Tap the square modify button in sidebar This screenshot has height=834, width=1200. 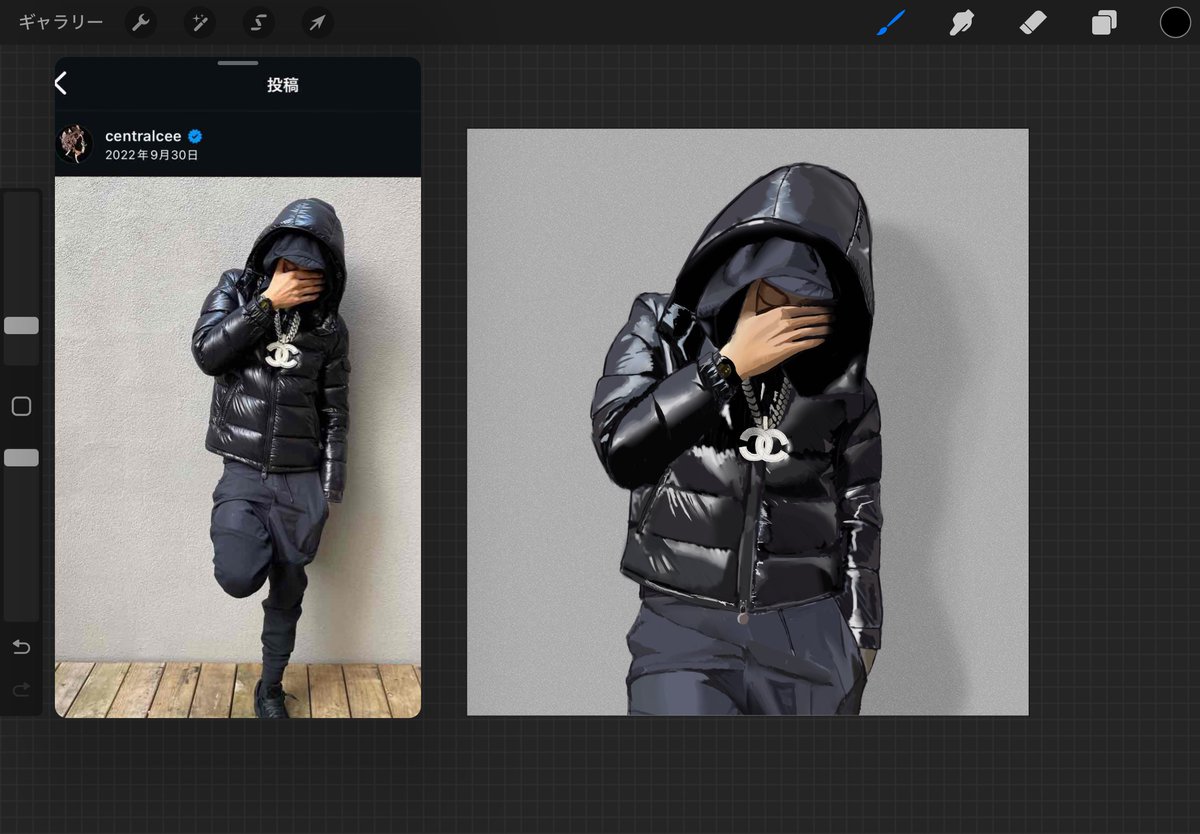(21, 406)
